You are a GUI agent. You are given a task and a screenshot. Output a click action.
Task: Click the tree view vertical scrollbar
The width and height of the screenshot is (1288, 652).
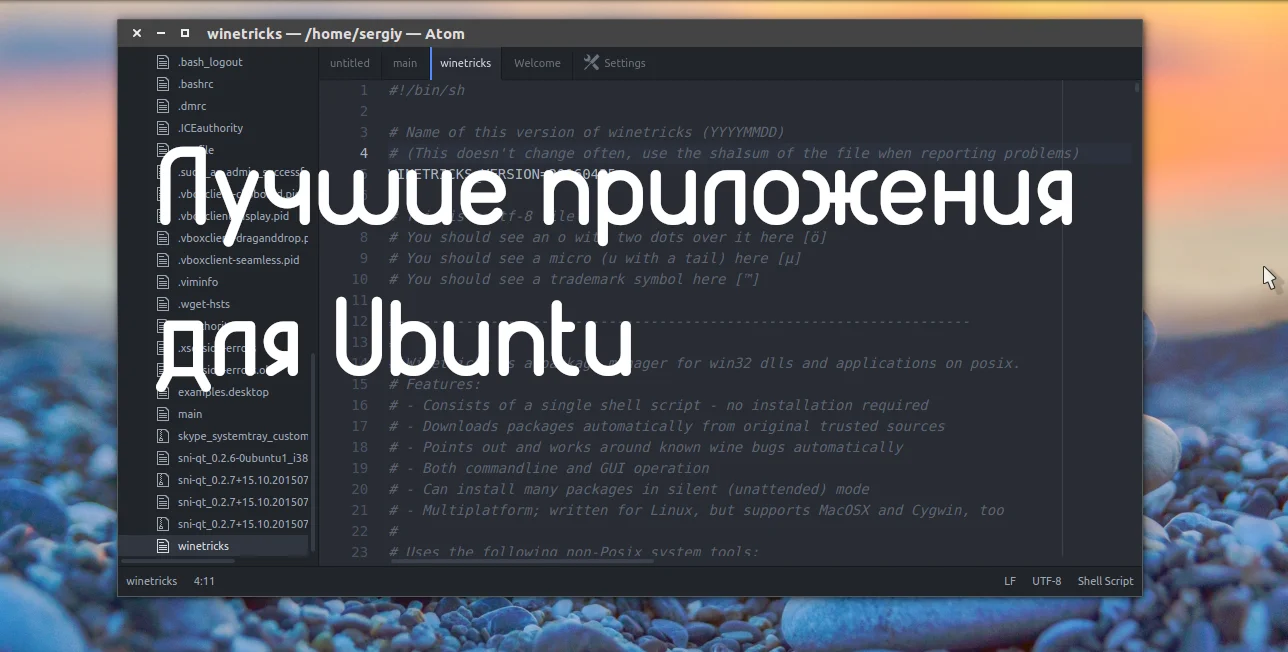coord(314,452)
